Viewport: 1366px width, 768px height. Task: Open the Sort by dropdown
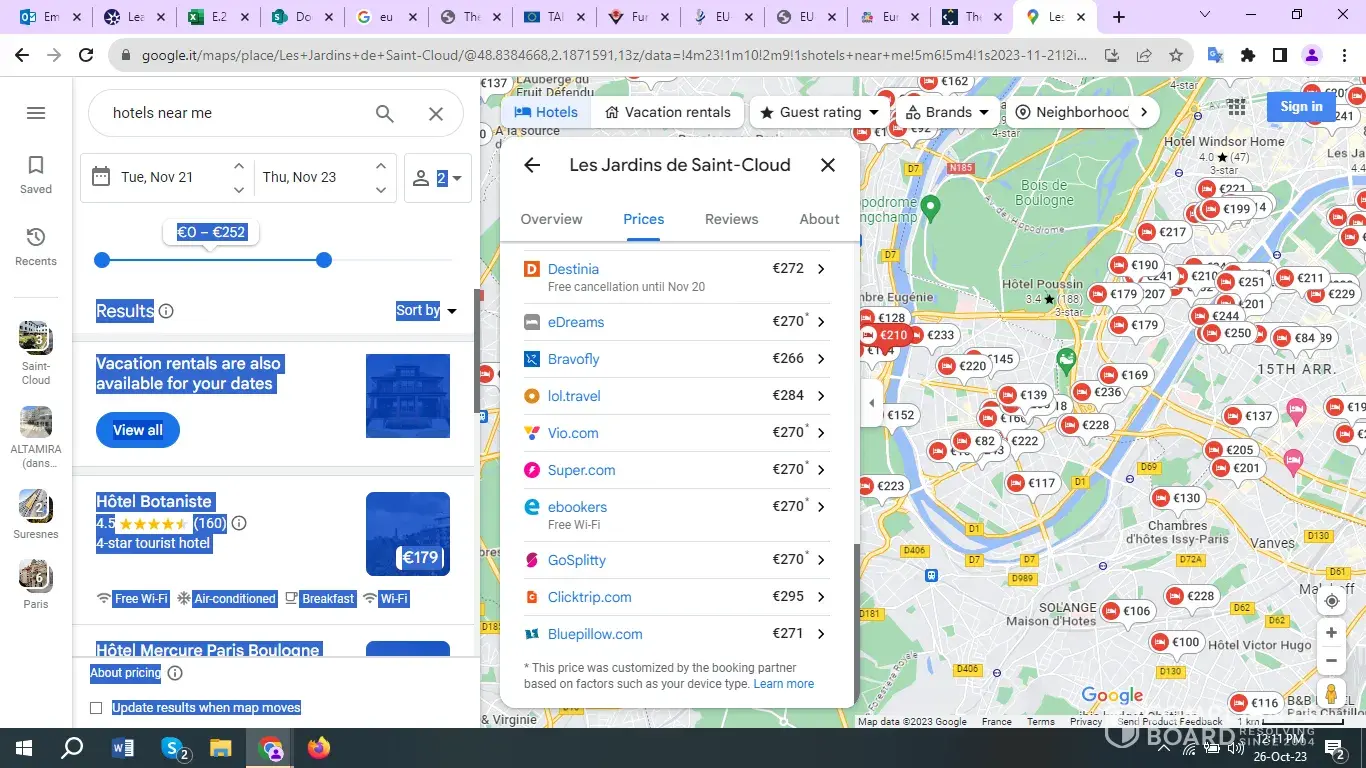coord(426,311)
